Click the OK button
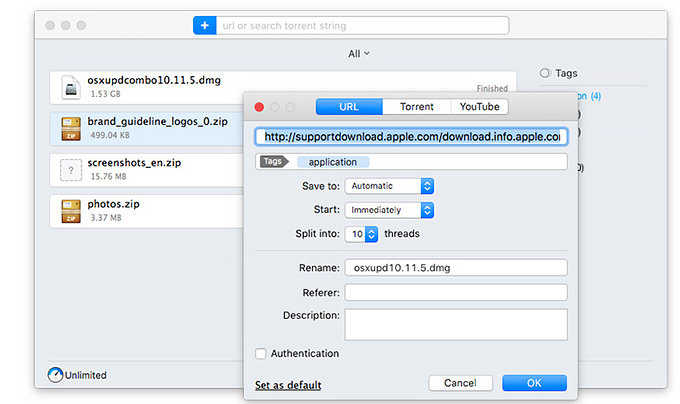Viewport: 680px width, 404px height. click(534, 383)
